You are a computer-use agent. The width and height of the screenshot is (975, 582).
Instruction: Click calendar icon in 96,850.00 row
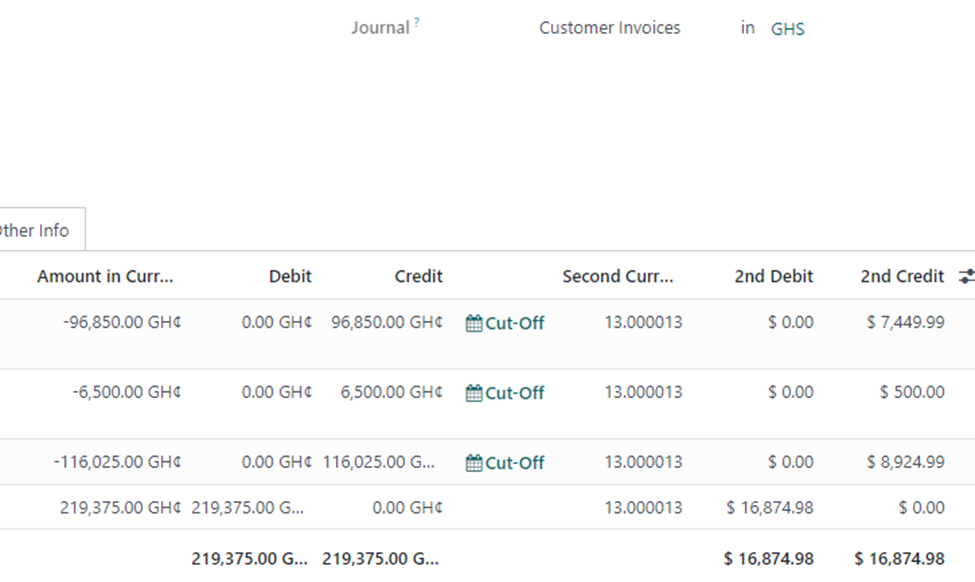[x=474, y=323]
